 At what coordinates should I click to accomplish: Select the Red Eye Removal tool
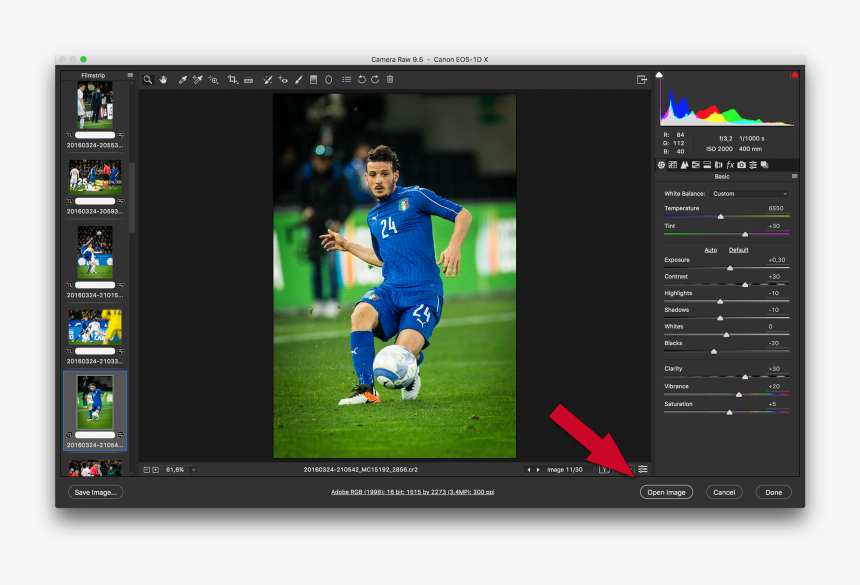pyautogui.click(x=283, y=79)
